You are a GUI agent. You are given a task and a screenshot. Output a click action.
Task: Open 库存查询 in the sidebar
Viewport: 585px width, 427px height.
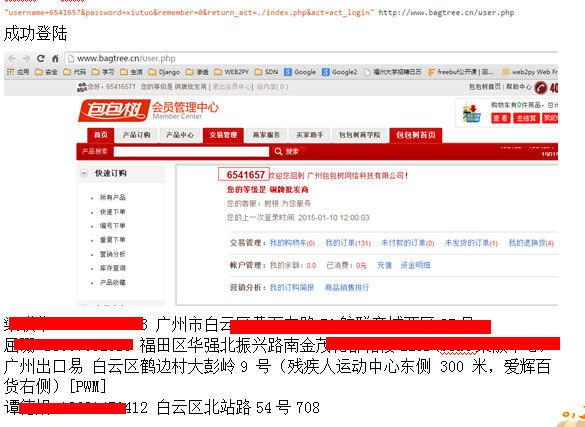point(113,268)
